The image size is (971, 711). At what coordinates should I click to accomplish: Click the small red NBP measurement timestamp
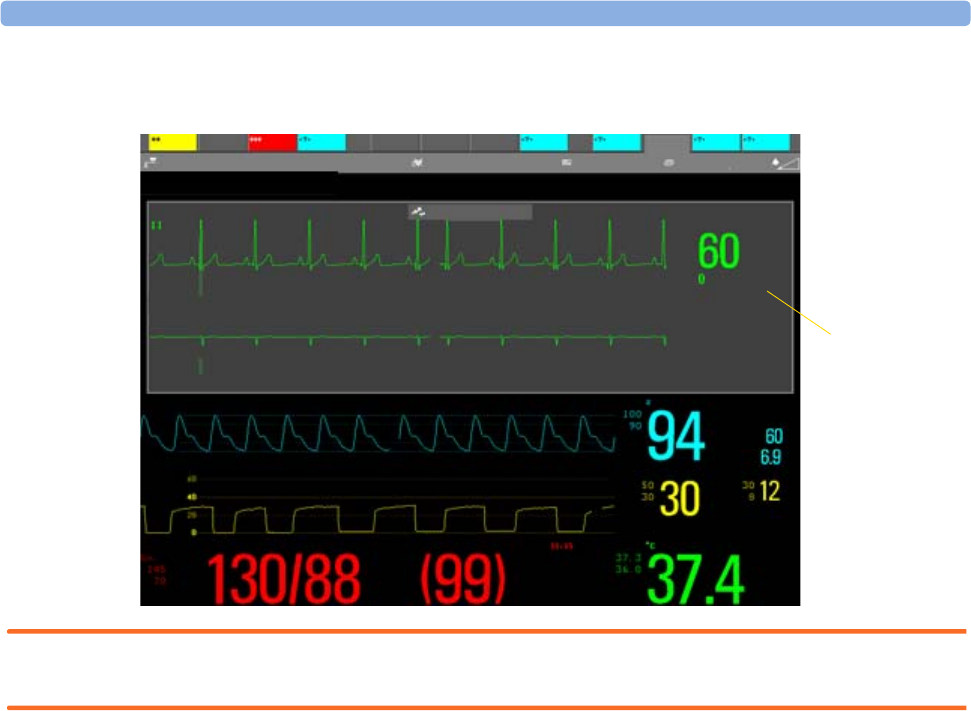562,546
